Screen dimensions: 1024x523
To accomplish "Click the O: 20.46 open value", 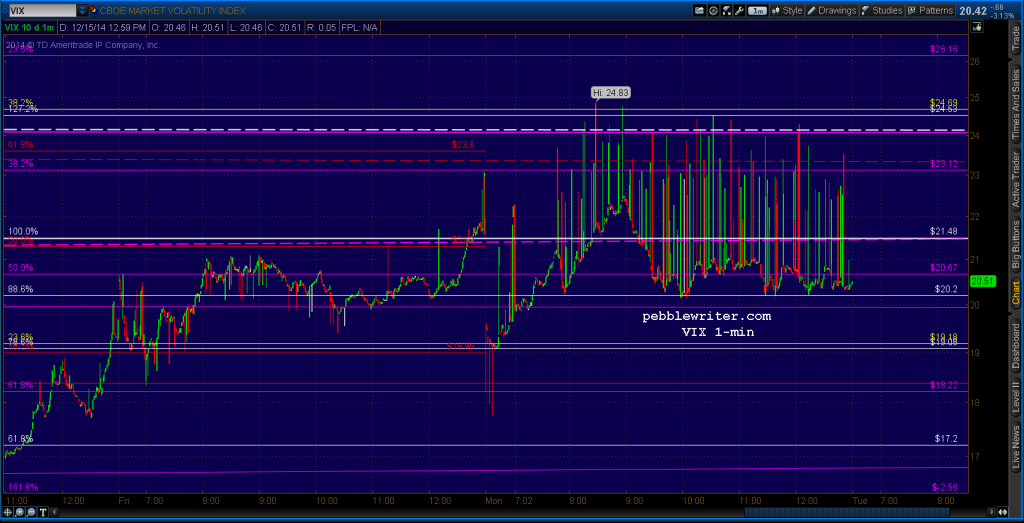I will (169, 27).
